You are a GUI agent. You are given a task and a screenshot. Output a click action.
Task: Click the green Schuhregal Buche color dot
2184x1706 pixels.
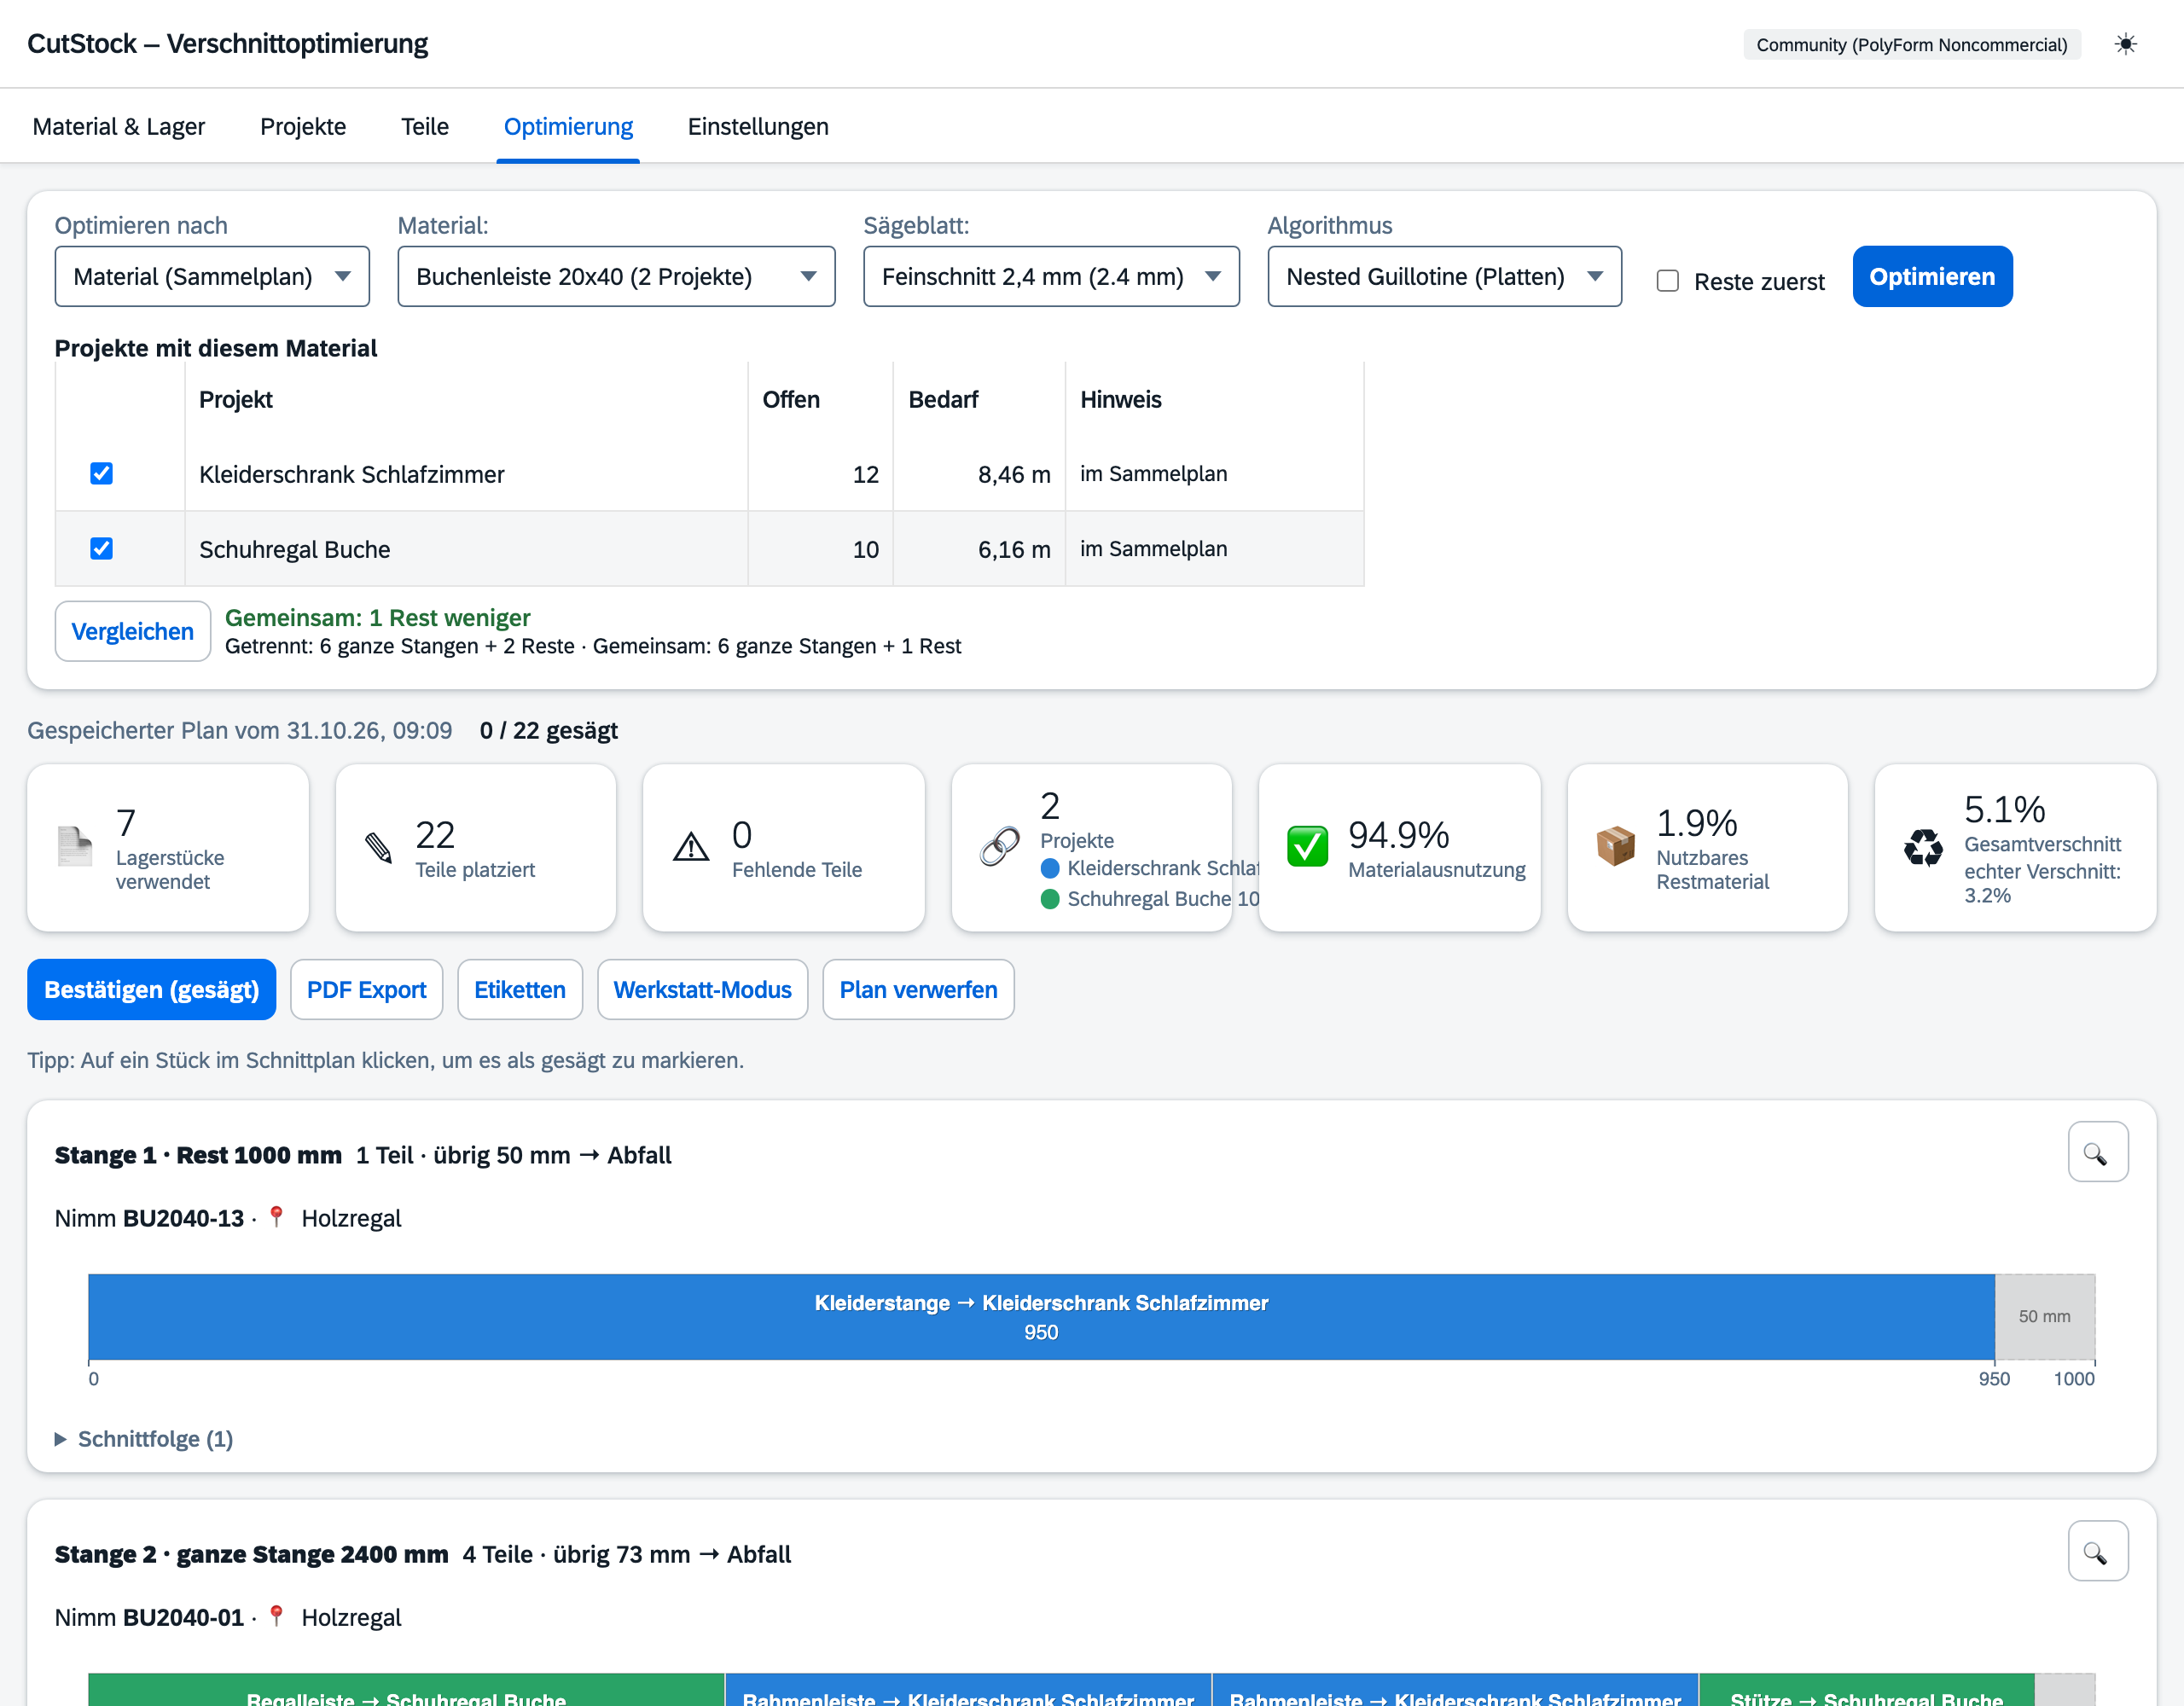point(1050,899)
